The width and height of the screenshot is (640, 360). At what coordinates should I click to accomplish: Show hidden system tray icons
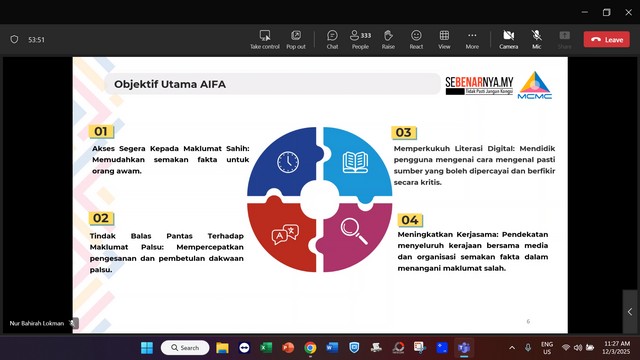[512, 348]
